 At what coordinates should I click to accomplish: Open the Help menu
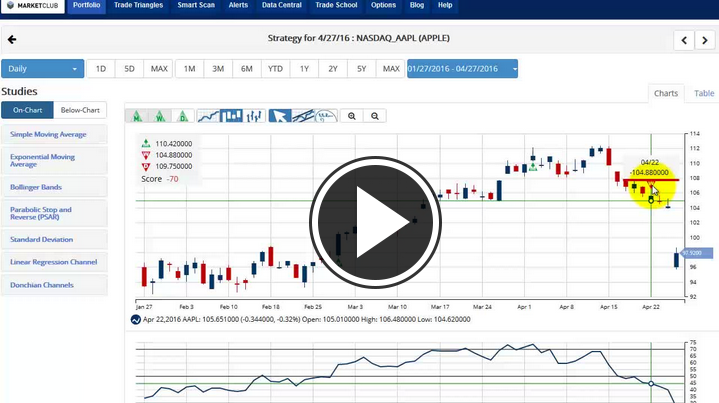(445, 6)
